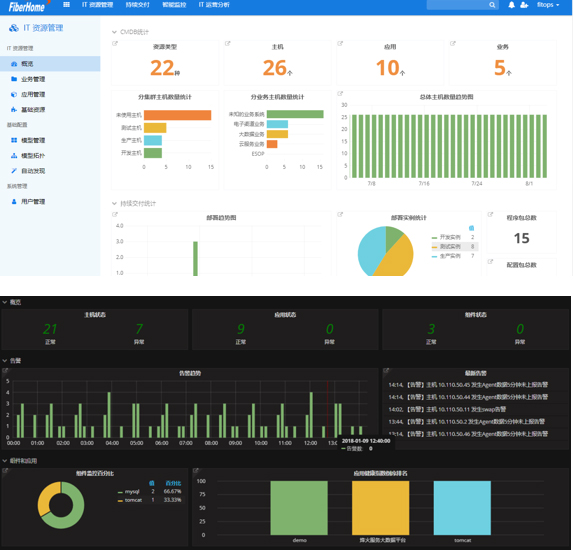573x557 pixels.
Task: Open IT 运营分析 top menu
Action: coord(214,5)
